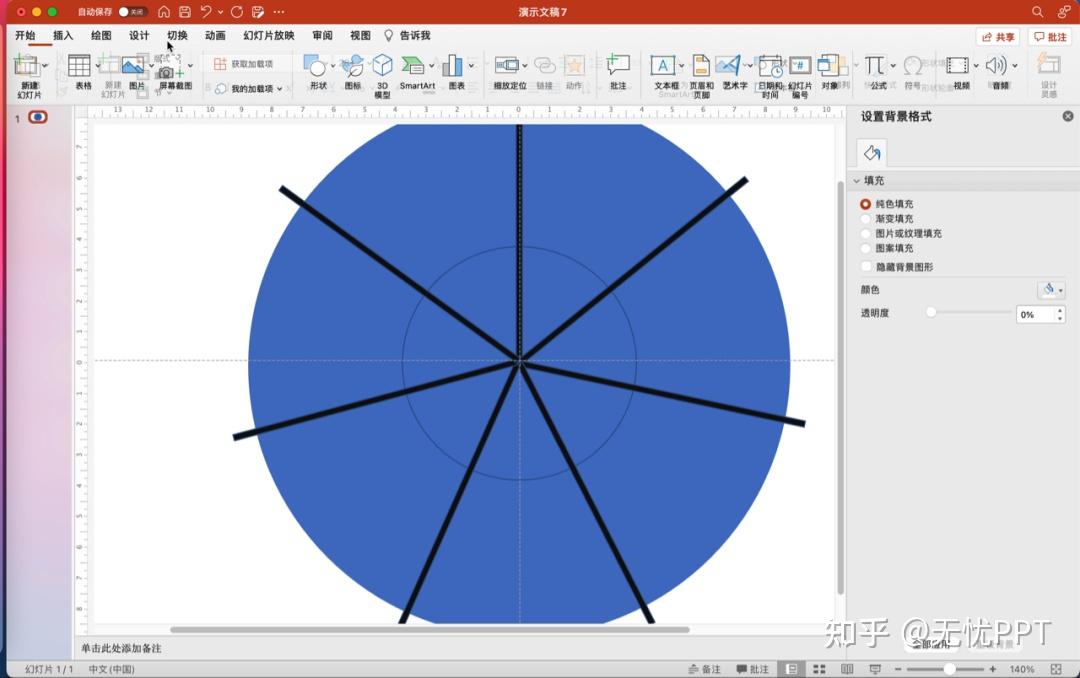The image size is (1080, 678).
Task: Click the 文本框 text box icon
Action: [663, 66]
